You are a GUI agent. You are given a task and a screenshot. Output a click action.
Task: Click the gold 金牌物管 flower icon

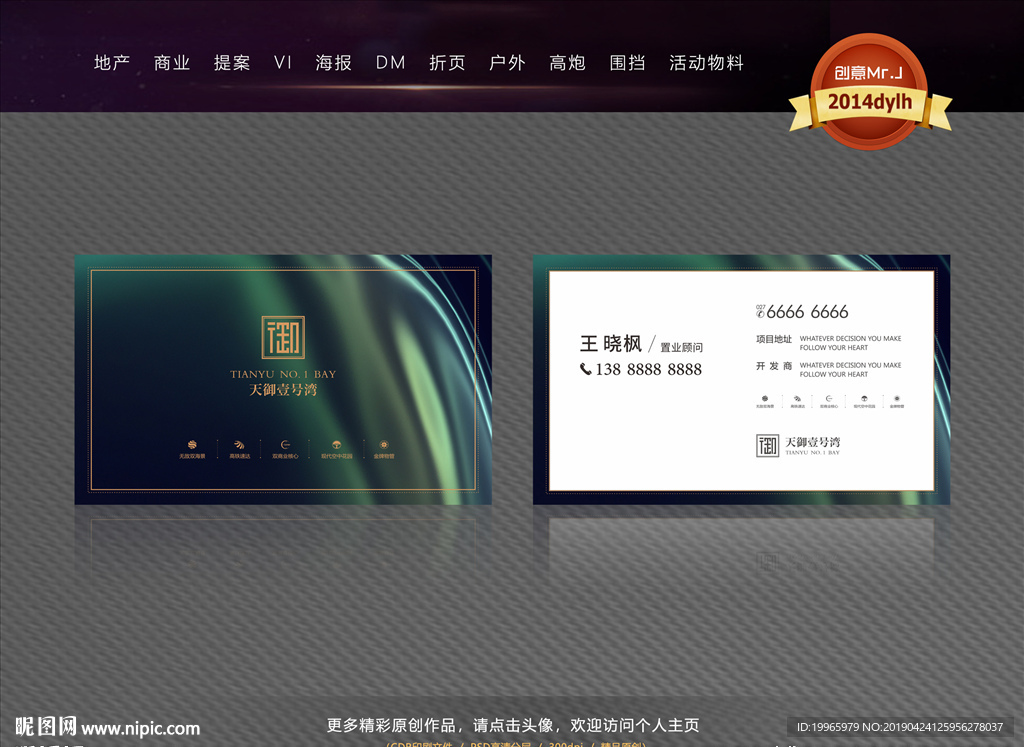[x=384, y=445]
